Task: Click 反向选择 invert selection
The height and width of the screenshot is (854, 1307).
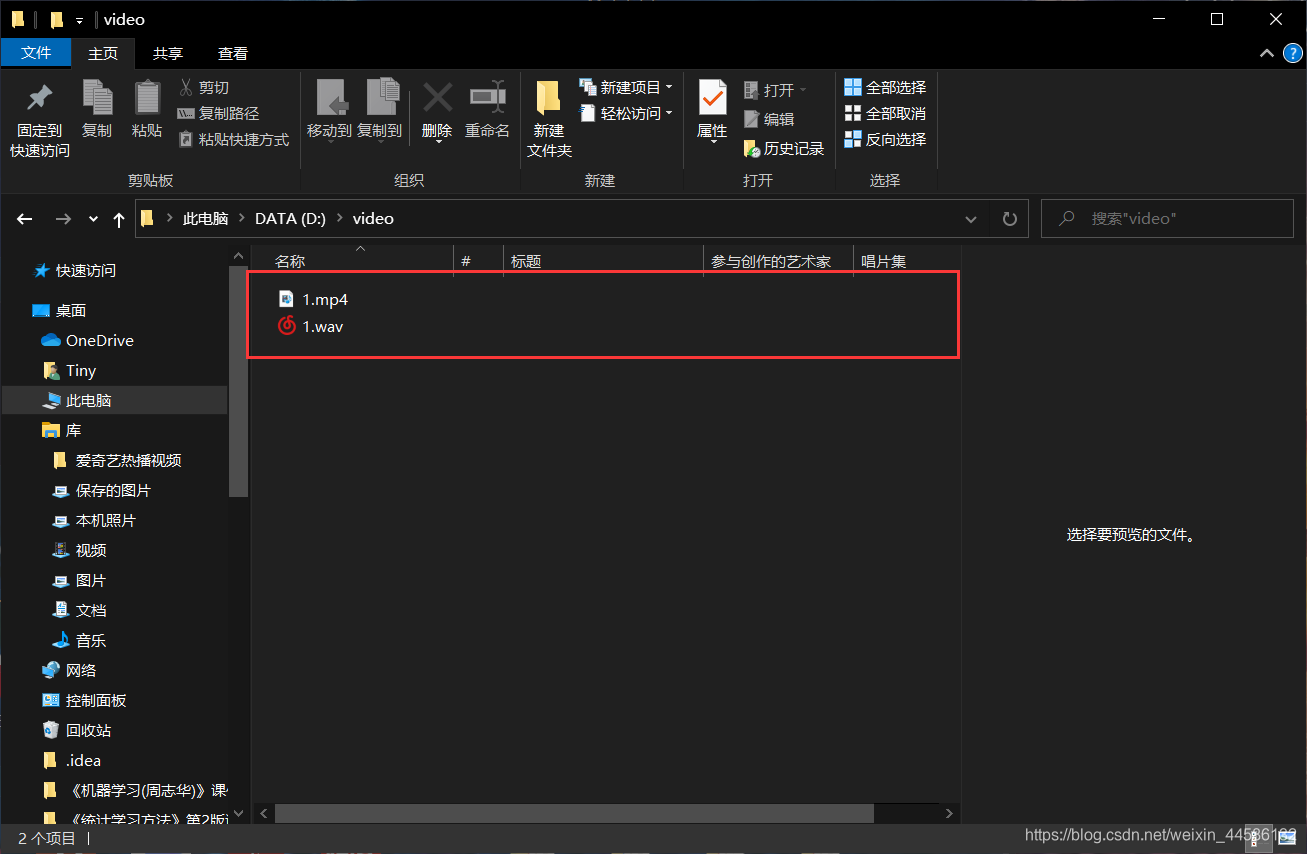Action: 885,140
